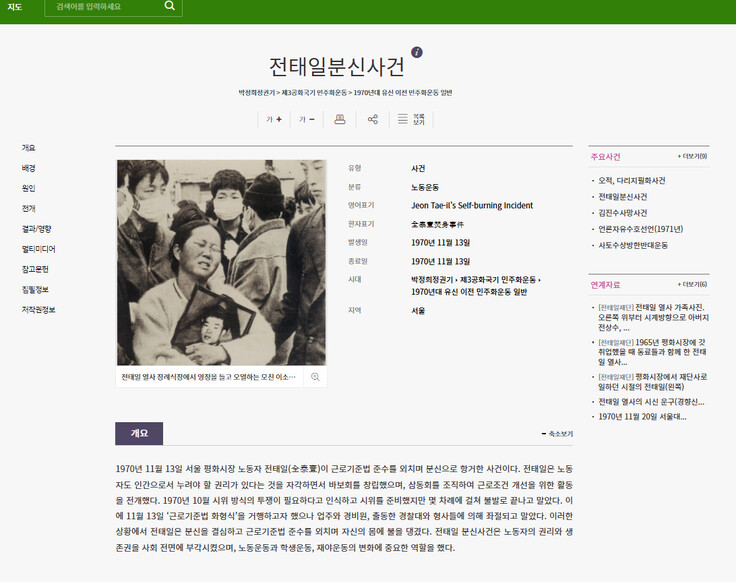This screenshot has width=736, height=582.
Task: Click the search magnifier icon in header
Action: pos(170,6)
